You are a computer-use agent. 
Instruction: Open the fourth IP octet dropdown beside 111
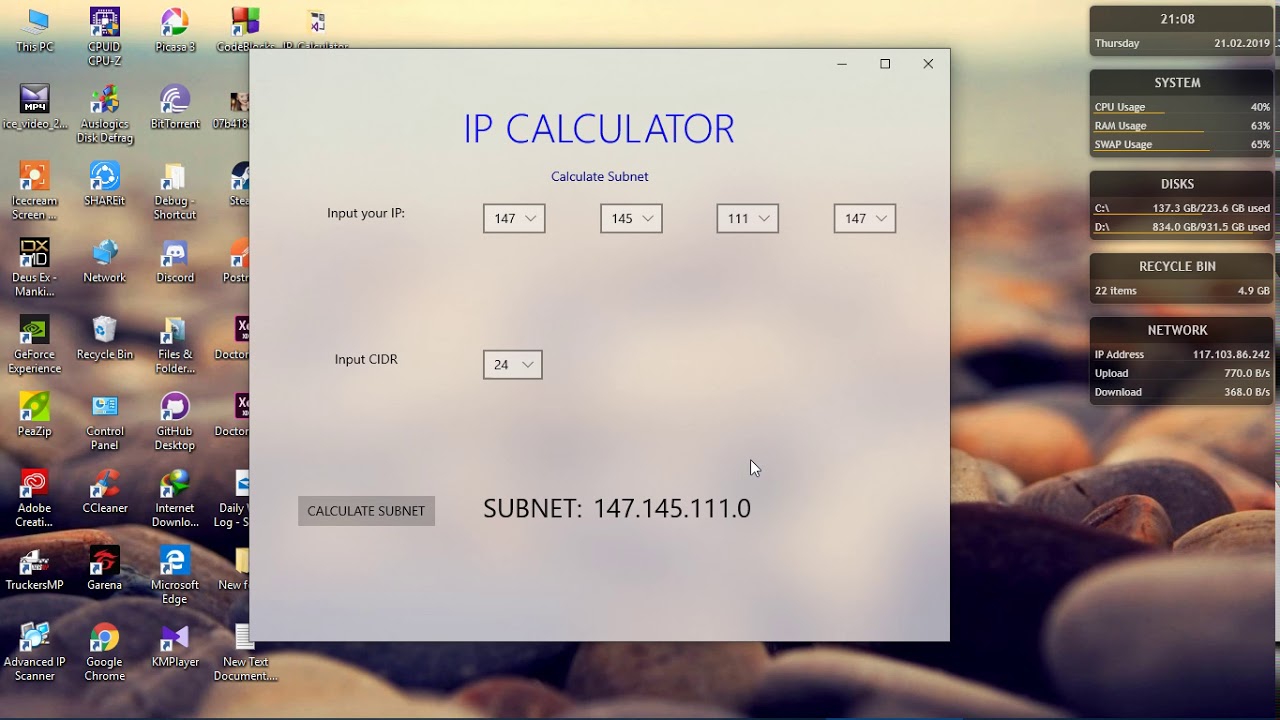865,218
